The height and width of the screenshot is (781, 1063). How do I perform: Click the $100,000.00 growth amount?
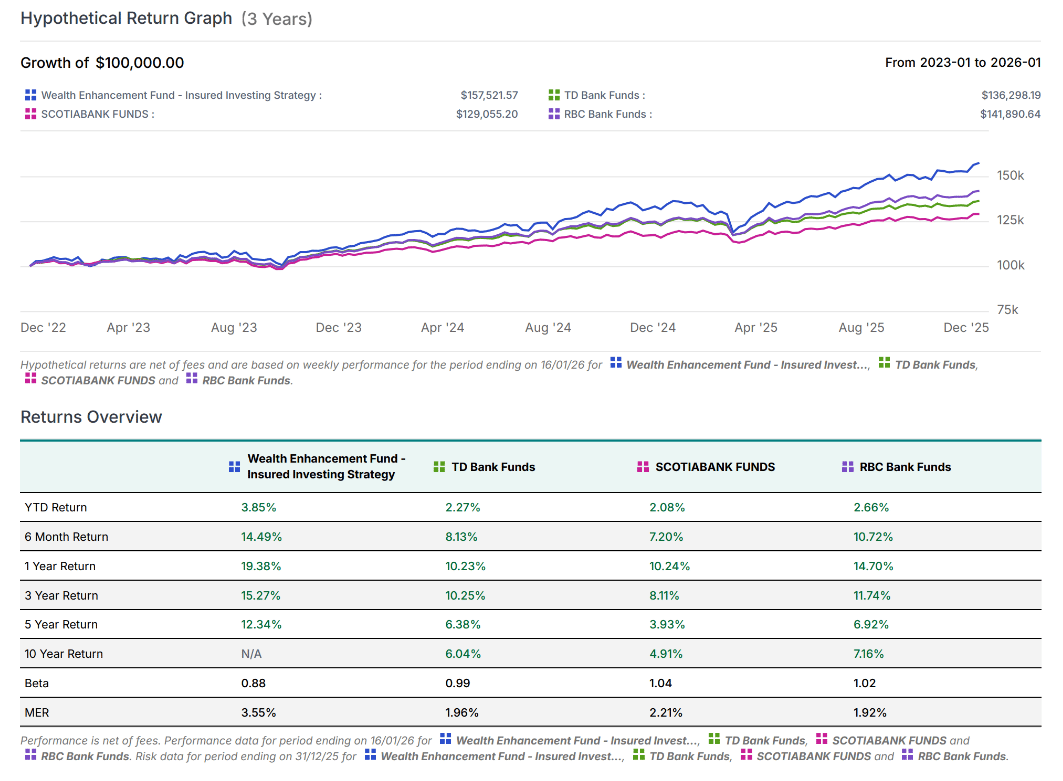(140, 63)
